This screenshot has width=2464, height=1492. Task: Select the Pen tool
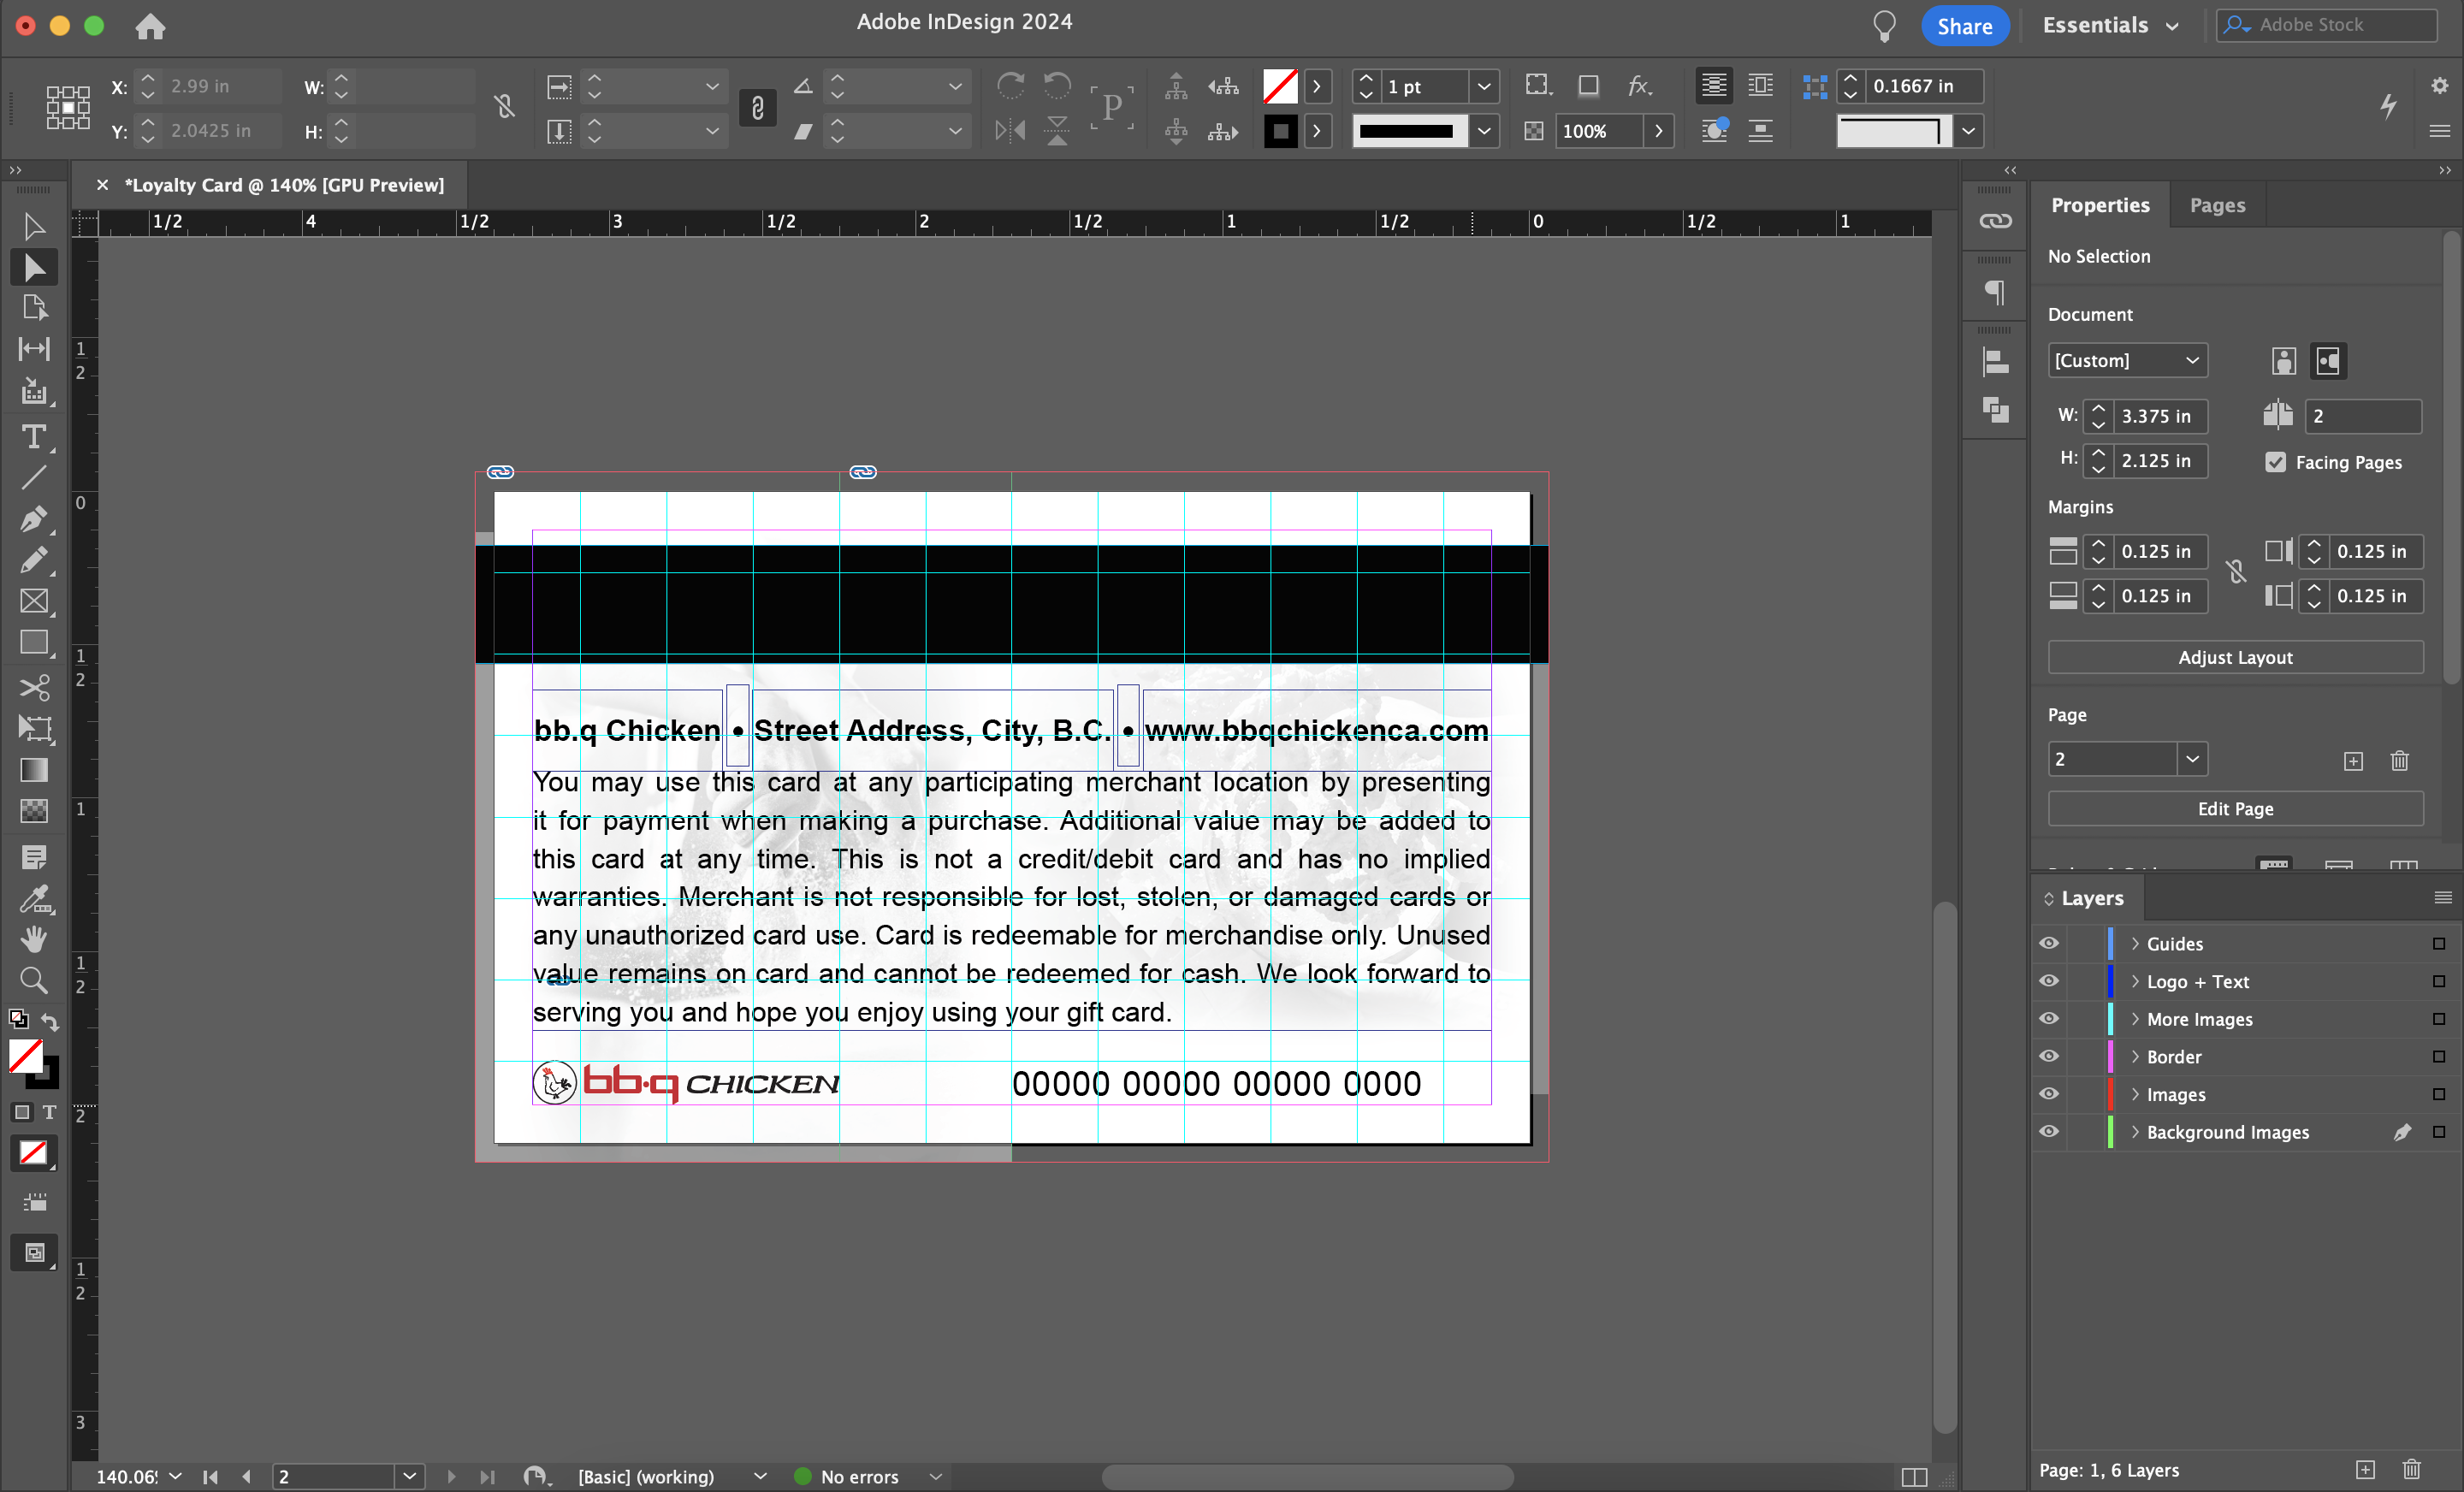point(33,519)
